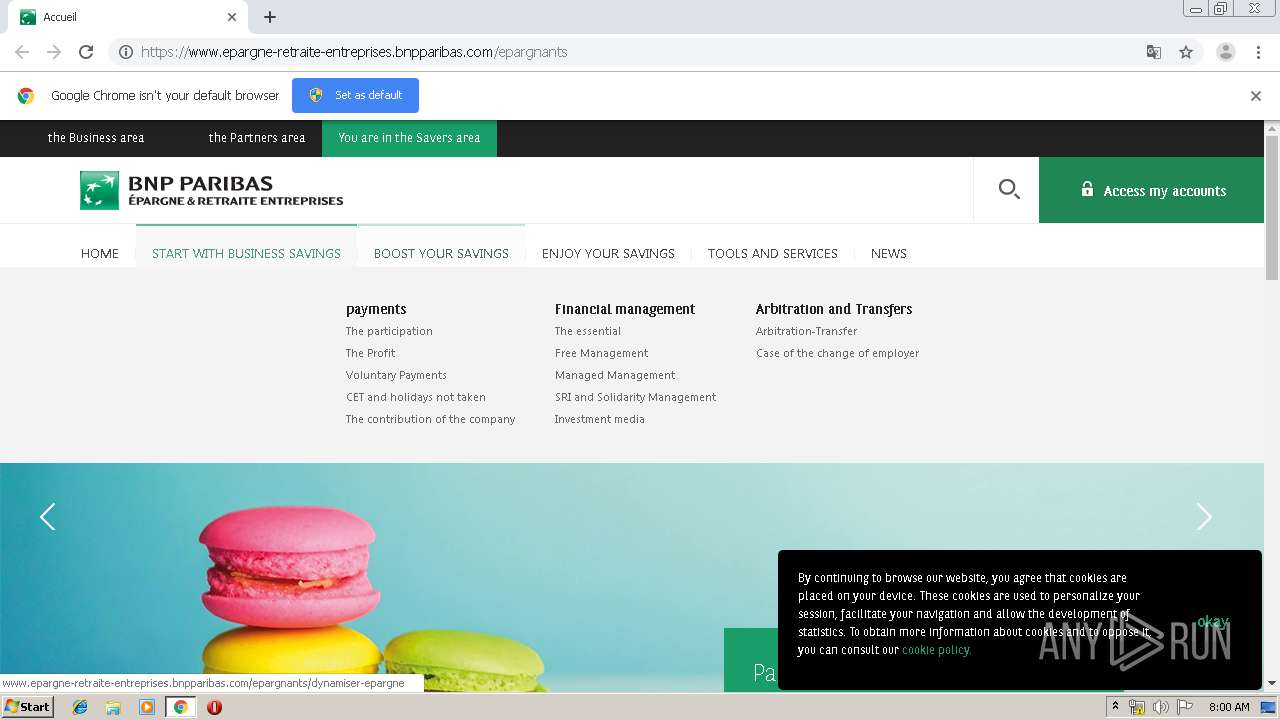Open SRI and Solidarity Management link

click(x=636, y=397)
